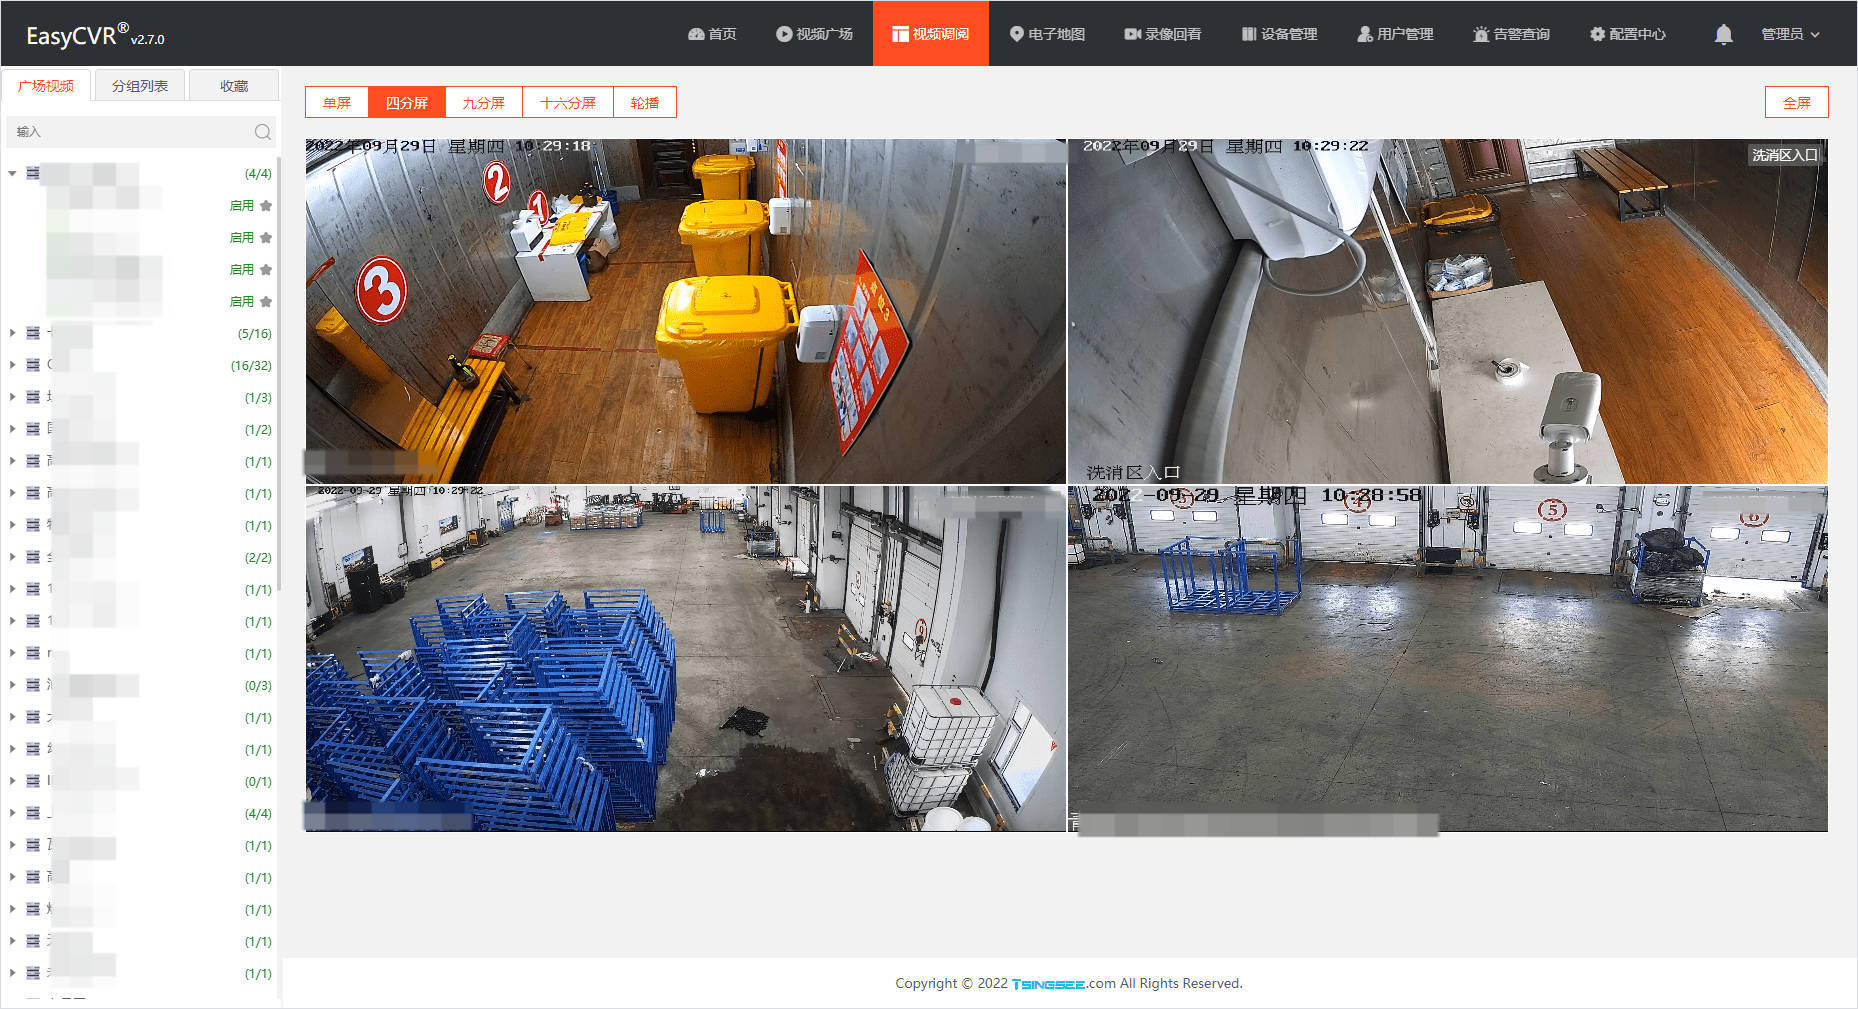Switch to 收藏 favorites tab
Image resolution: width=1858 pixels, height=1009 pixels.
[x=234, y=86]
